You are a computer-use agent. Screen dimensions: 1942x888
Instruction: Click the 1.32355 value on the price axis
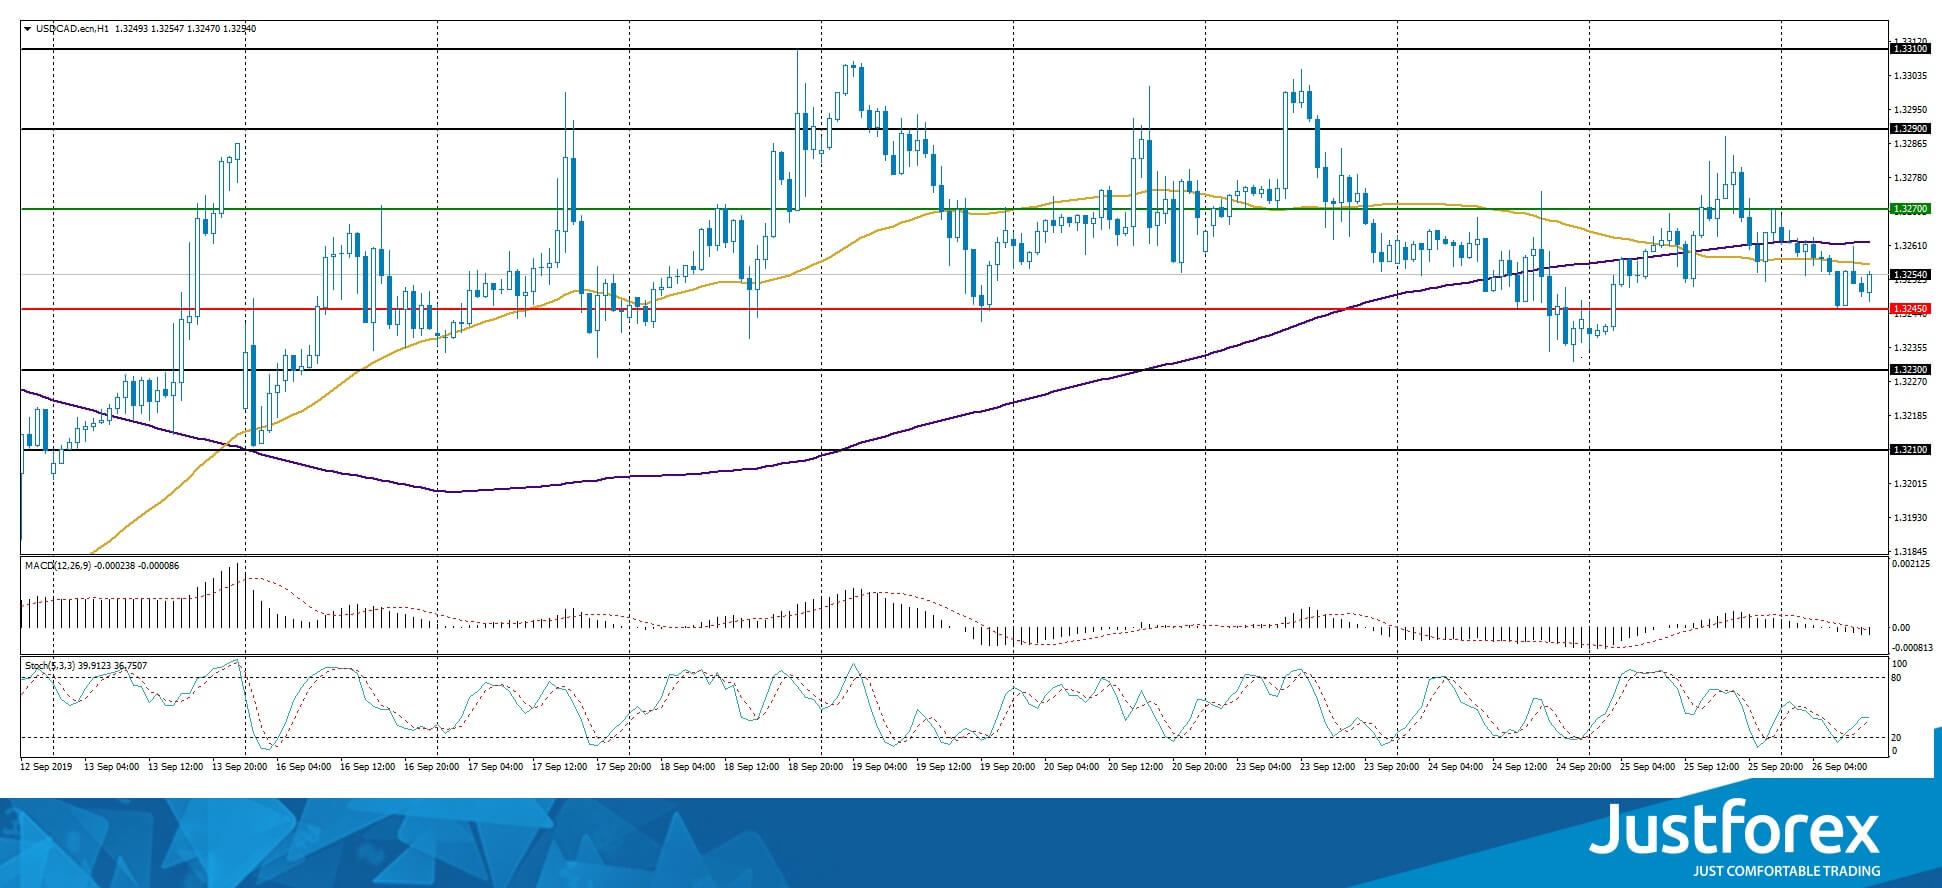(1911, 348)
